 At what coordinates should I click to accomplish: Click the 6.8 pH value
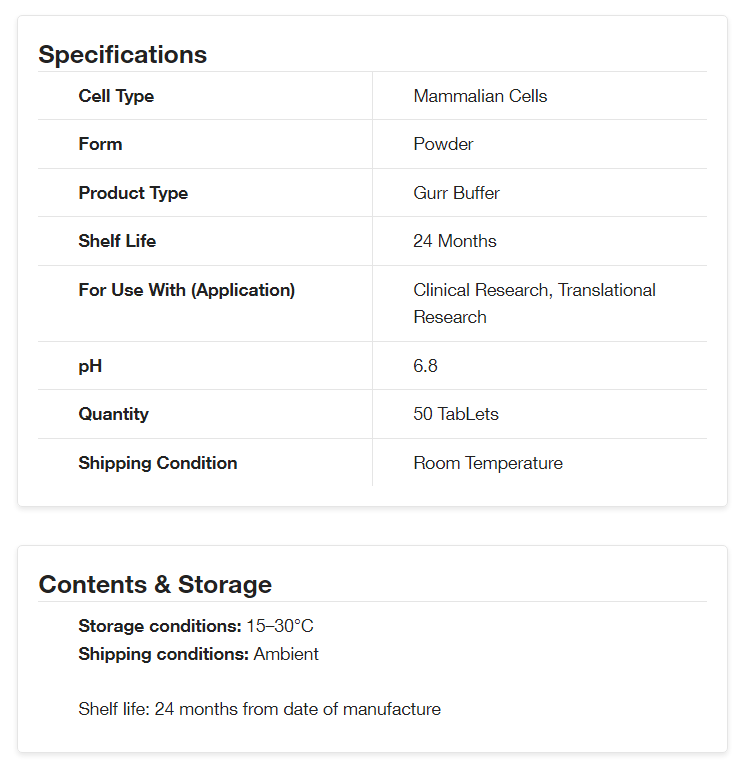click(425, 366)
